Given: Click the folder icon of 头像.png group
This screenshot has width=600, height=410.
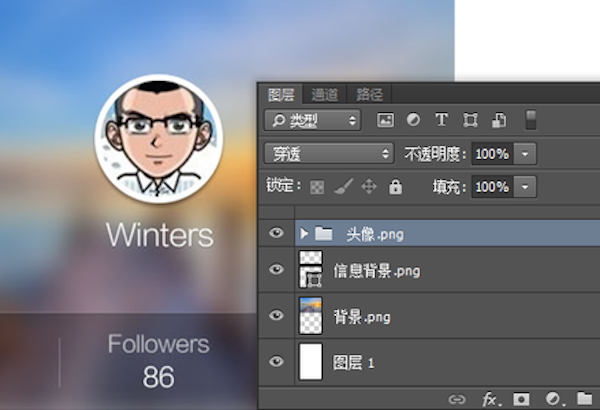Looking at the screenshot, I should pos(324,234).
